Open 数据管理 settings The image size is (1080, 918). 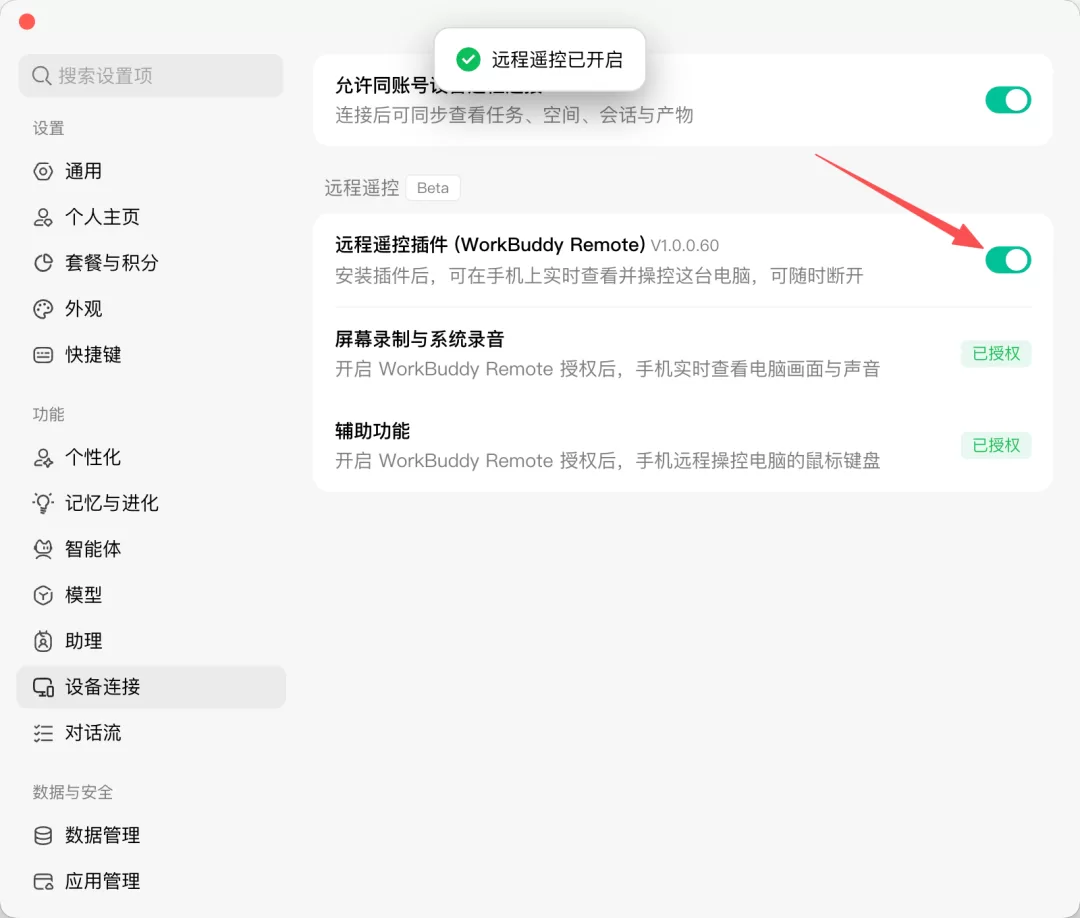tap(151, 835)
